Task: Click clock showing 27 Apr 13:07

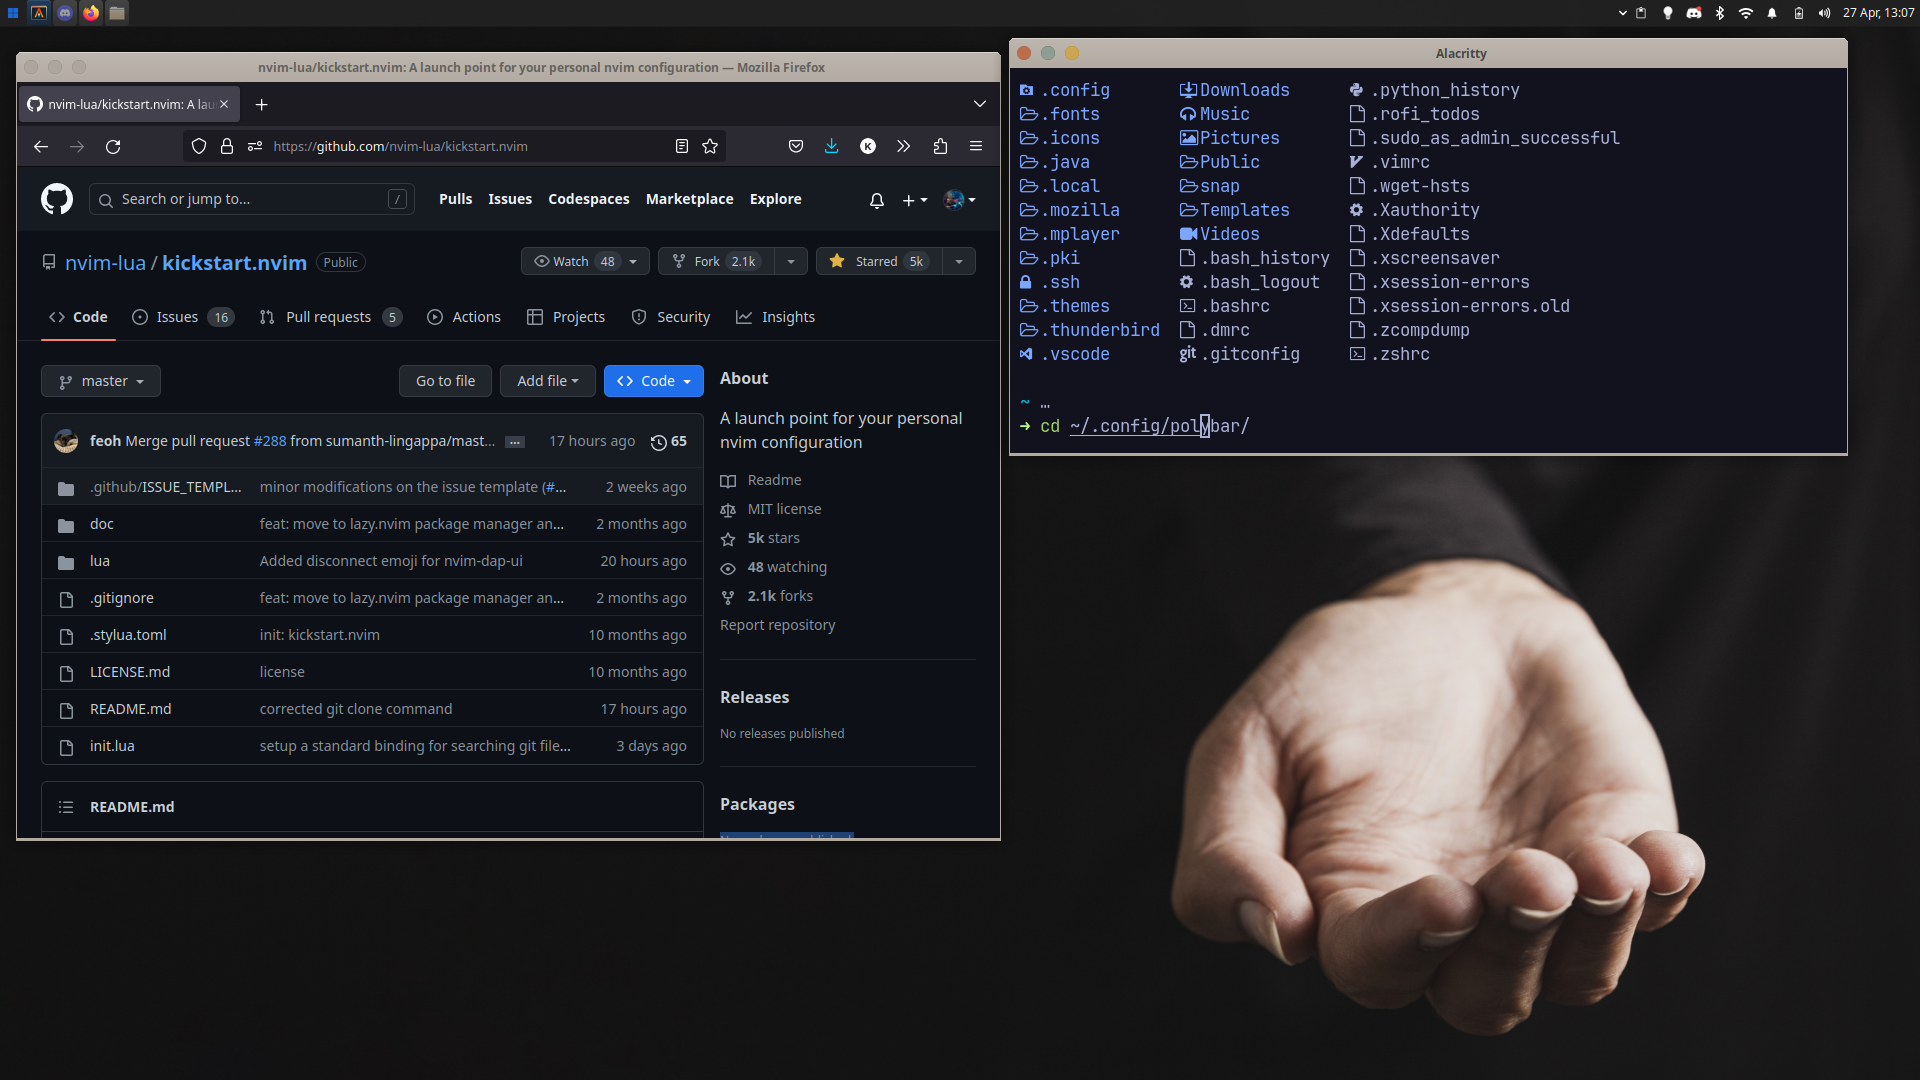Action: 1878,13
